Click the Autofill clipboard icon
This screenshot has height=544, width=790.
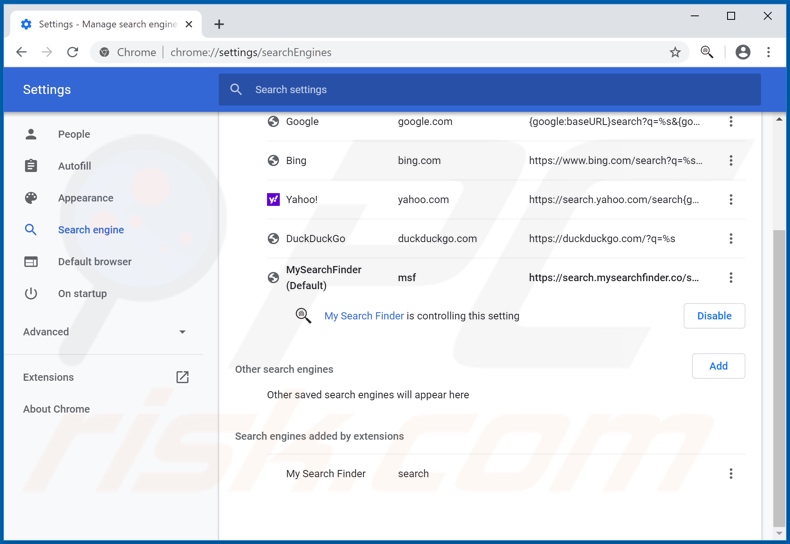coord(31,166)
